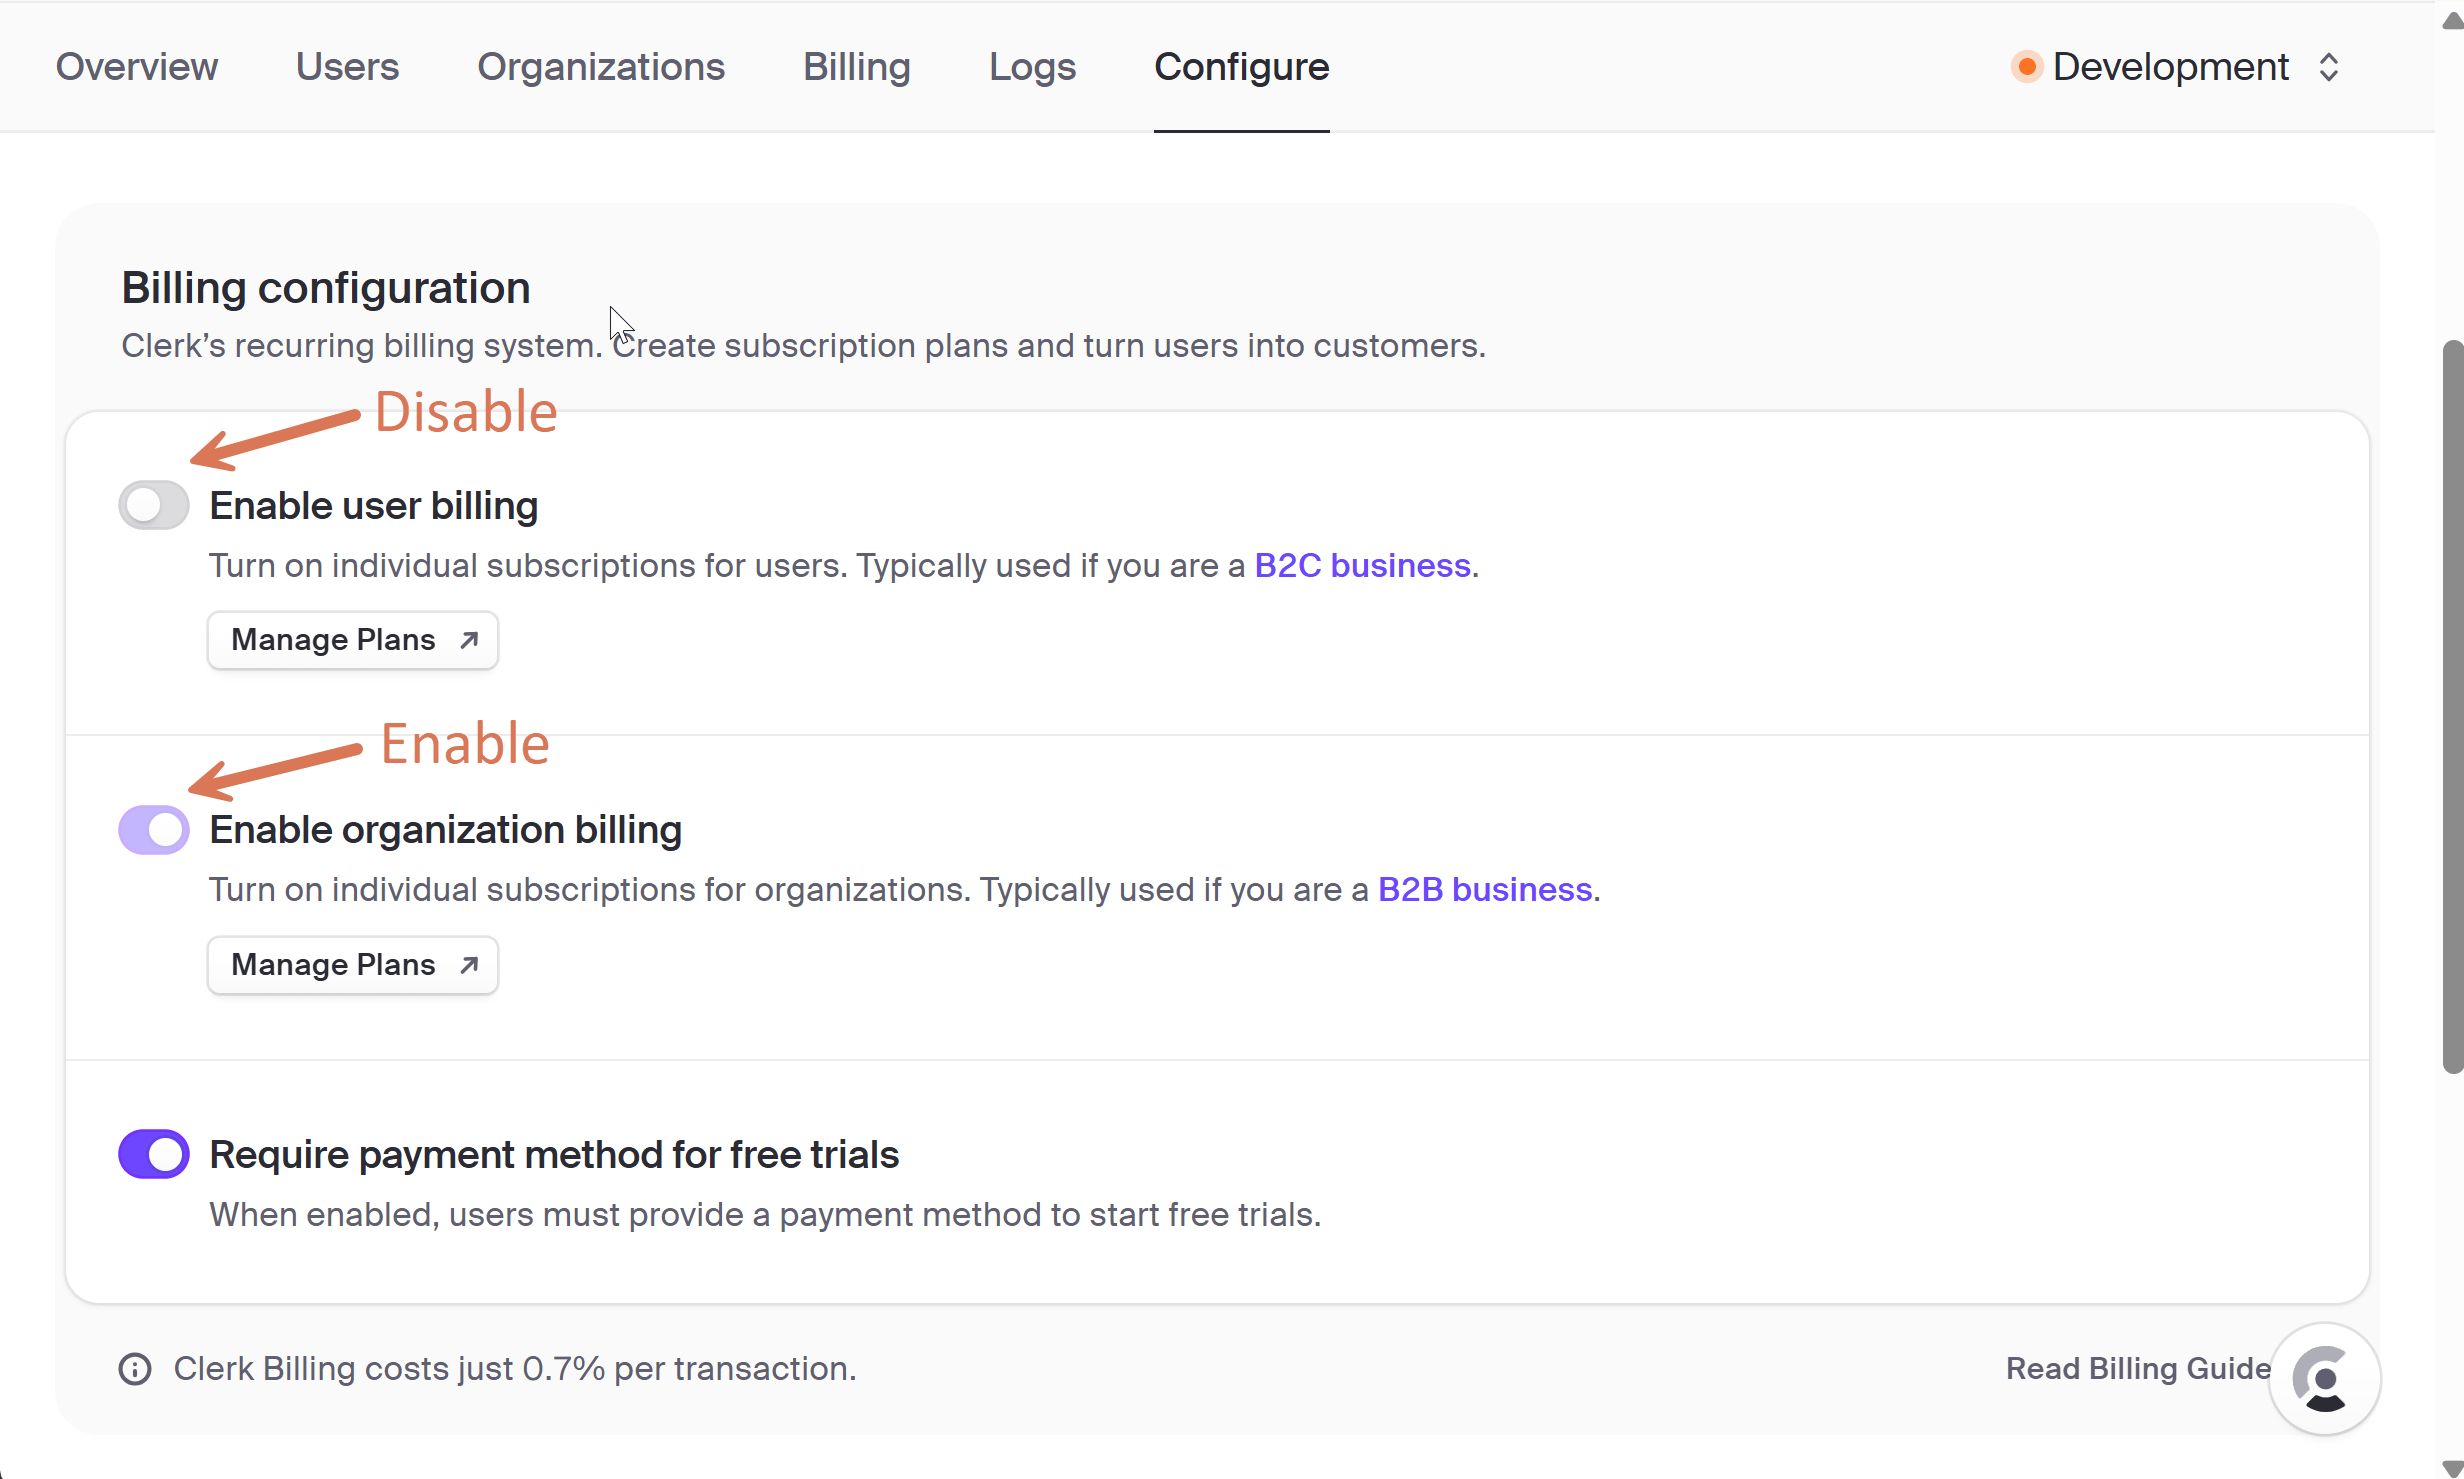Viewport: 2464px width, 1479px height.
Task: Open the Organizations tab
Action: pyautogui.click(x=601, y=67)
